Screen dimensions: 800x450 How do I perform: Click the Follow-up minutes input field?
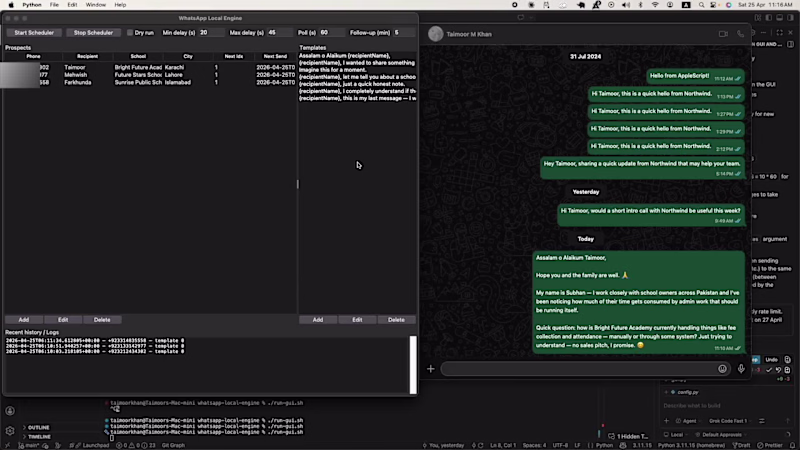pos(403,33)
